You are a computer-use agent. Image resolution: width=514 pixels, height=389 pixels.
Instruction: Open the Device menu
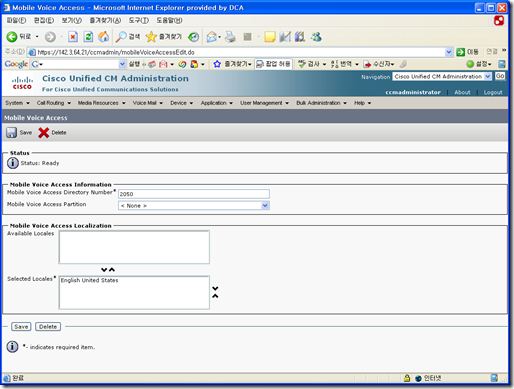point(182,103)
